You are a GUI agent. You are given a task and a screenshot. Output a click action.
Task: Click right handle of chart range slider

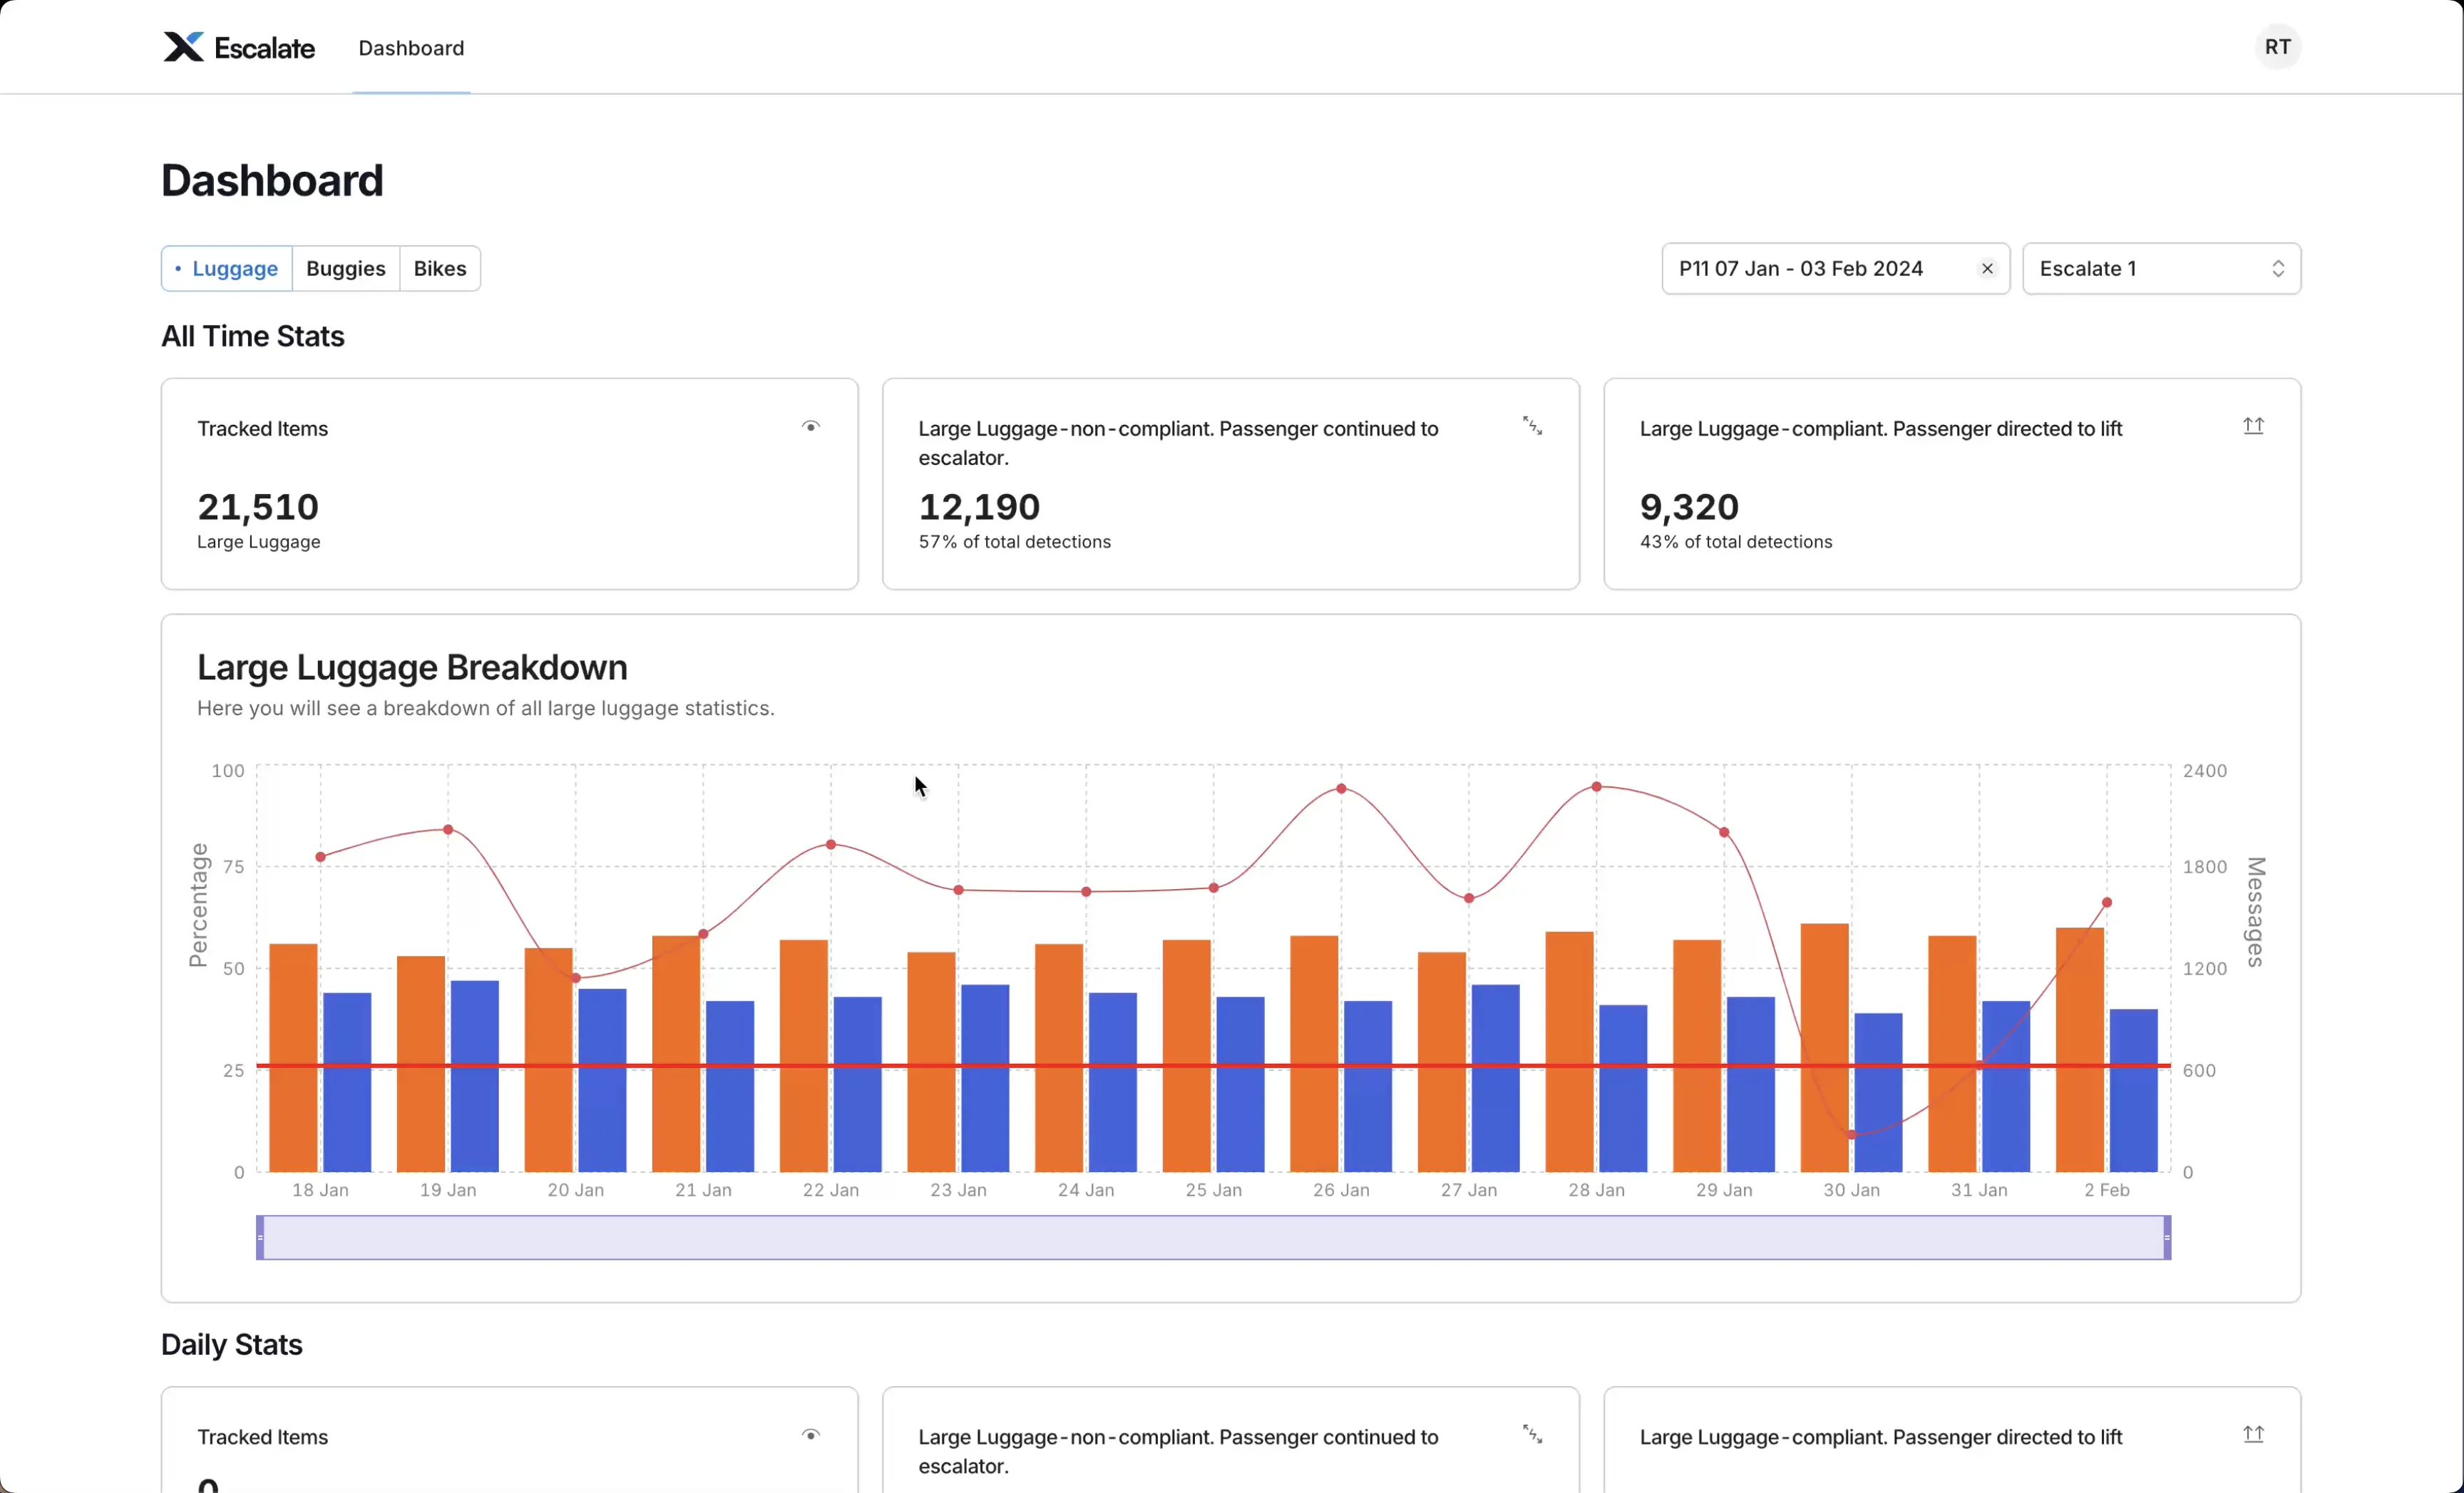pos(2167,1238)
